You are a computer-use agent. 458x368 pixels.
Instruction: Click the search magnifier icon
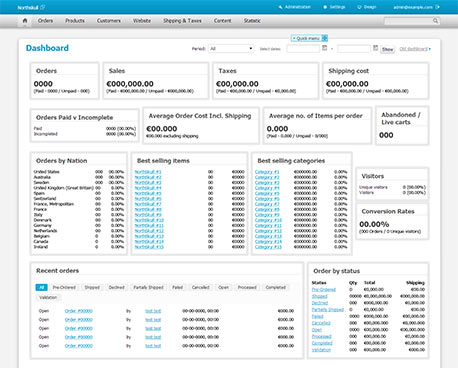(435, 21)
